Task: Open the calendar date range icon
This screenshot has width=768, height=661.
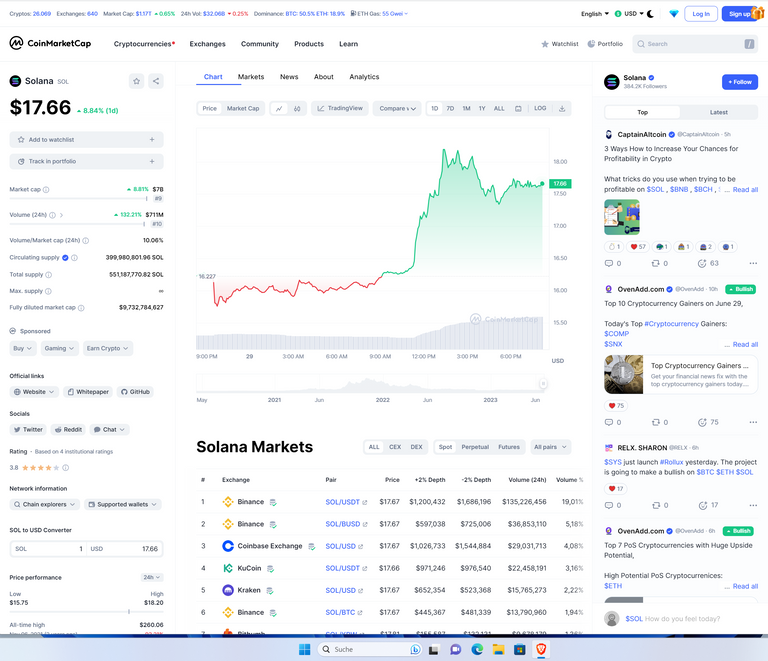Action: coord(518,109)
